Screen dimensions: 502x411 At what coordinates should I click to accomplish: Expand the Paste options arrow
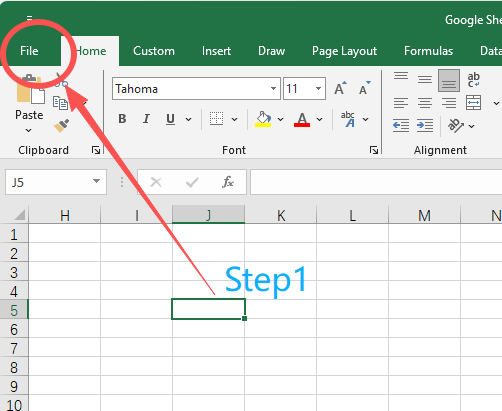point(29,130)
